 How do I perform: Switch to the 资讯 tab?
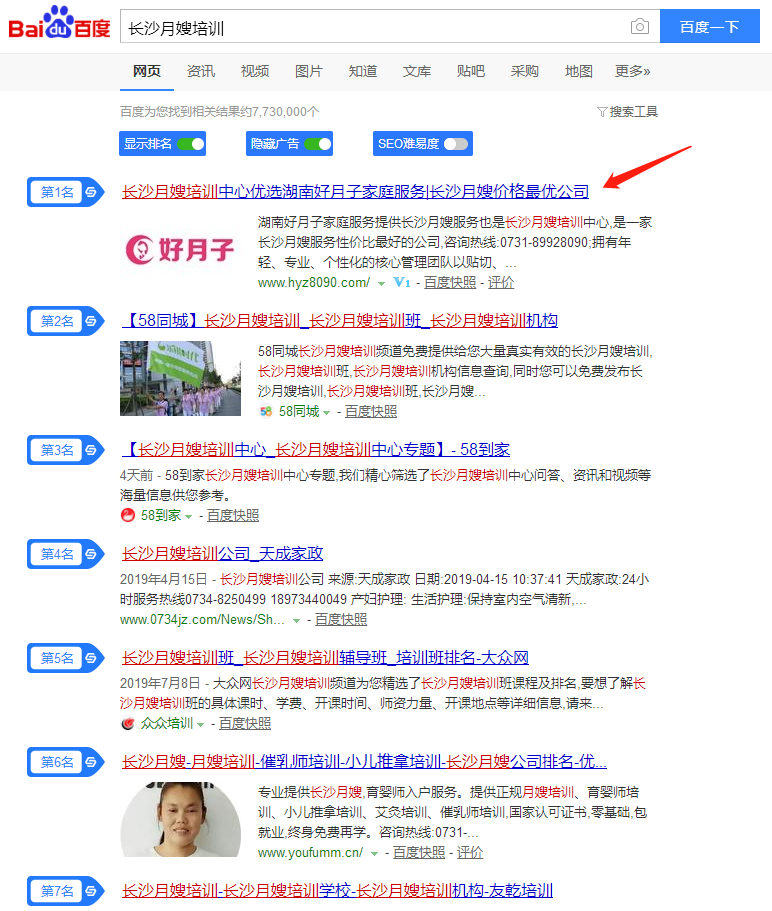(201, 71)
